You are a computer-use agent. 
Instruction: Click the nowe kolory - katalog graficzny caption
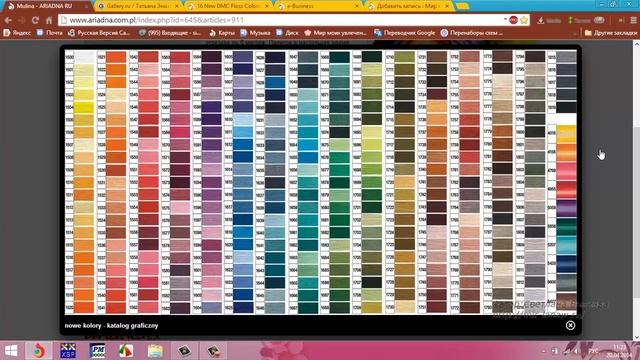coord(111,326)
